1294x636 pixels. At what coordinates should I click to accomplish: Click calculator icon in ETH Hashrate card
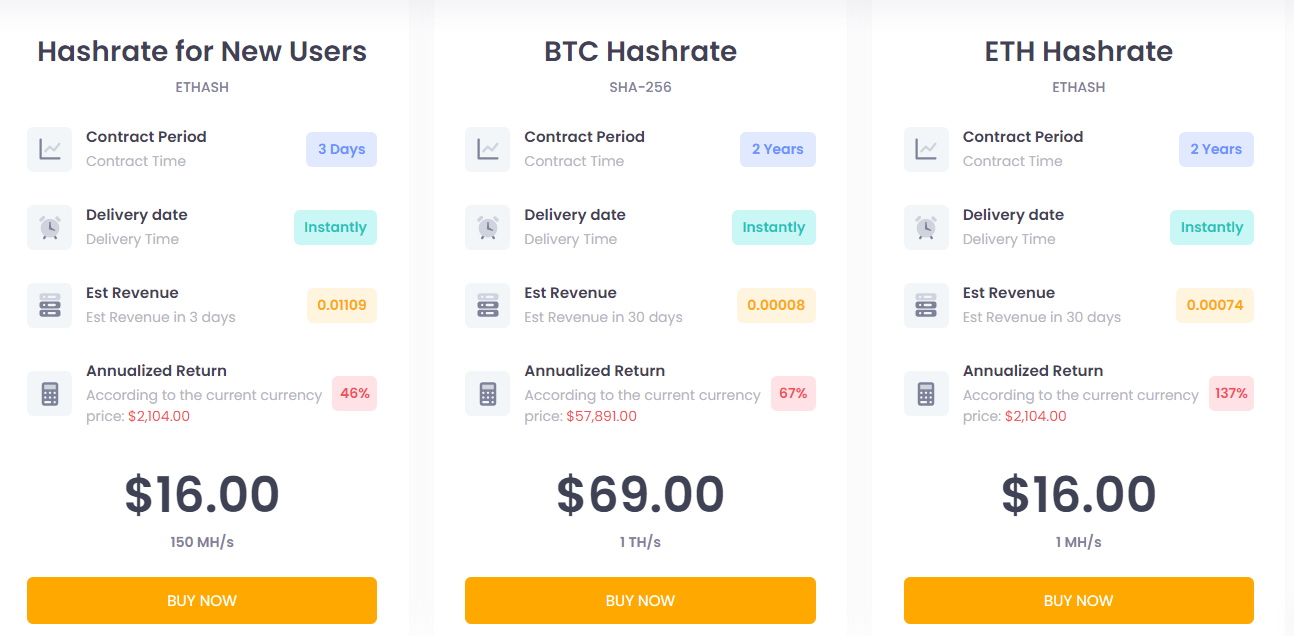point(926,393)
